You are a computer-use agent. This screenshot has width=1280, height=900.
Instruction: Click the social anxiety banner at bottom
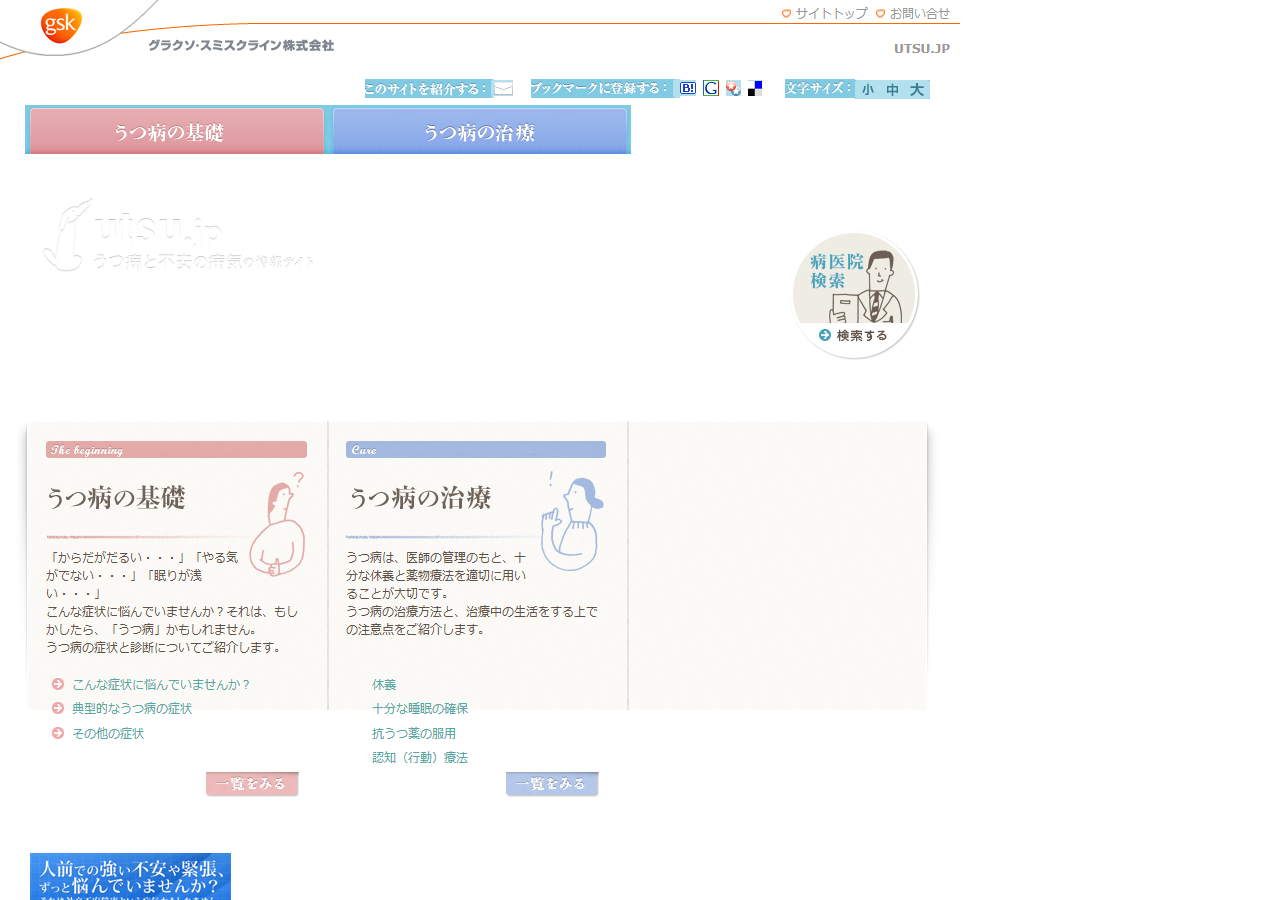point(130,877)
